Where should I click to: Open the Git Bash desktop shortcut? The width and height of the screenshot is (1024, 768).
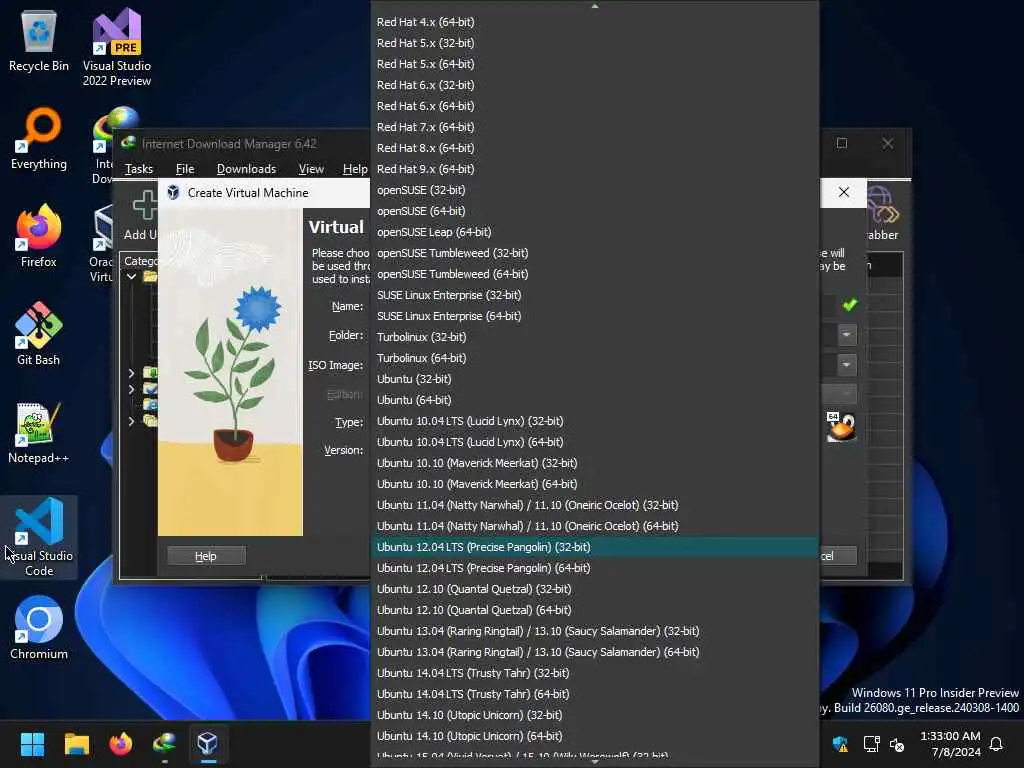(x=39, y=333)
